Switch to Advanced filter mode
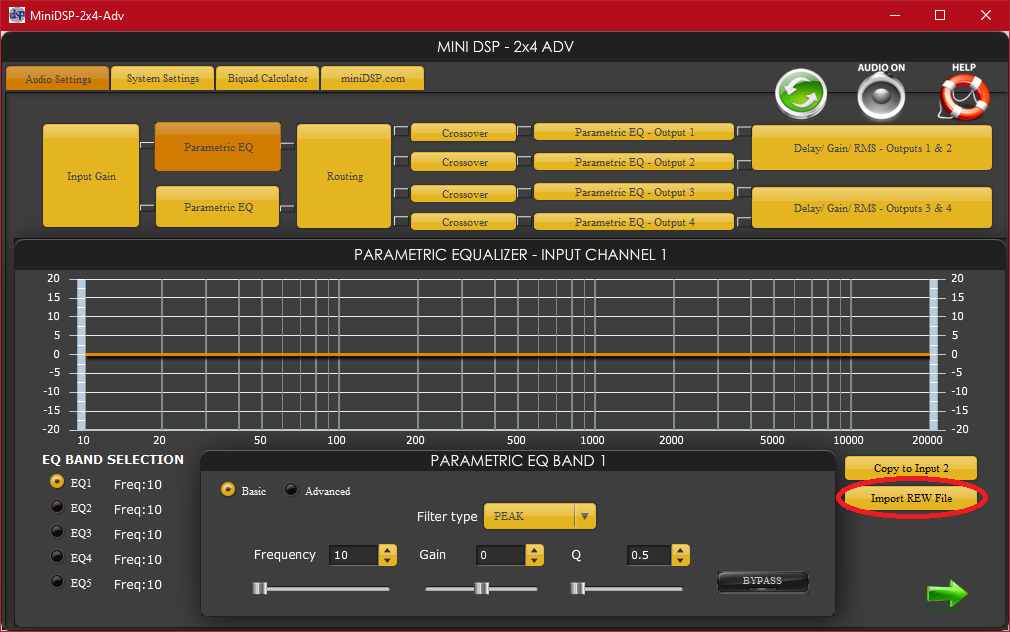The width and height of the screenshot is (1010, 632). [292, 490]
